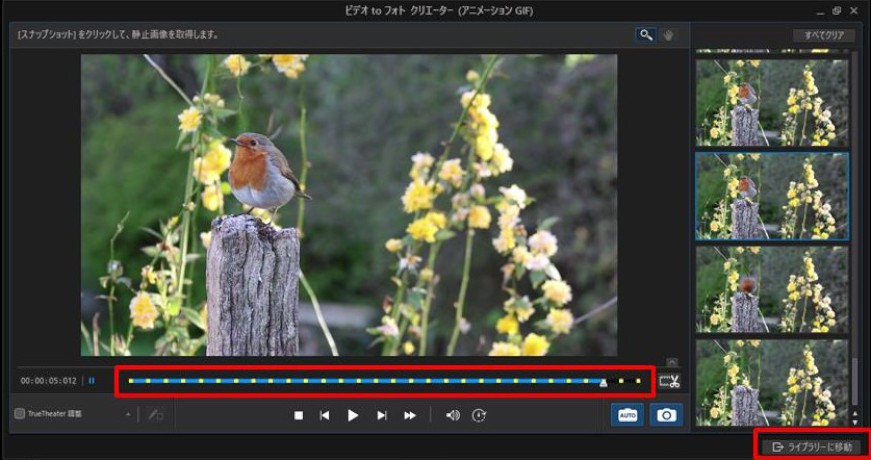
Task: Open the playback speed clock icon
Action: [x=479, y=416]
